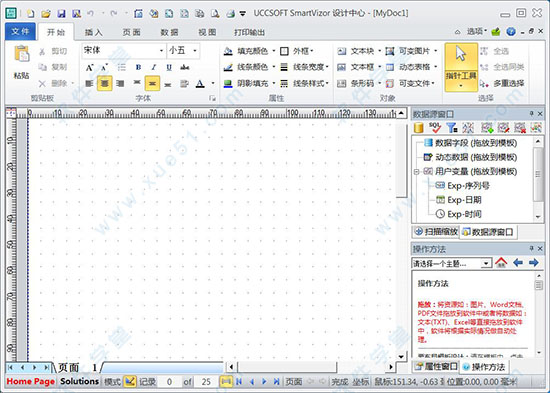Switch to the View (视图) tab
This screenshot has width=550, height=393.
[x=207, y=32]
